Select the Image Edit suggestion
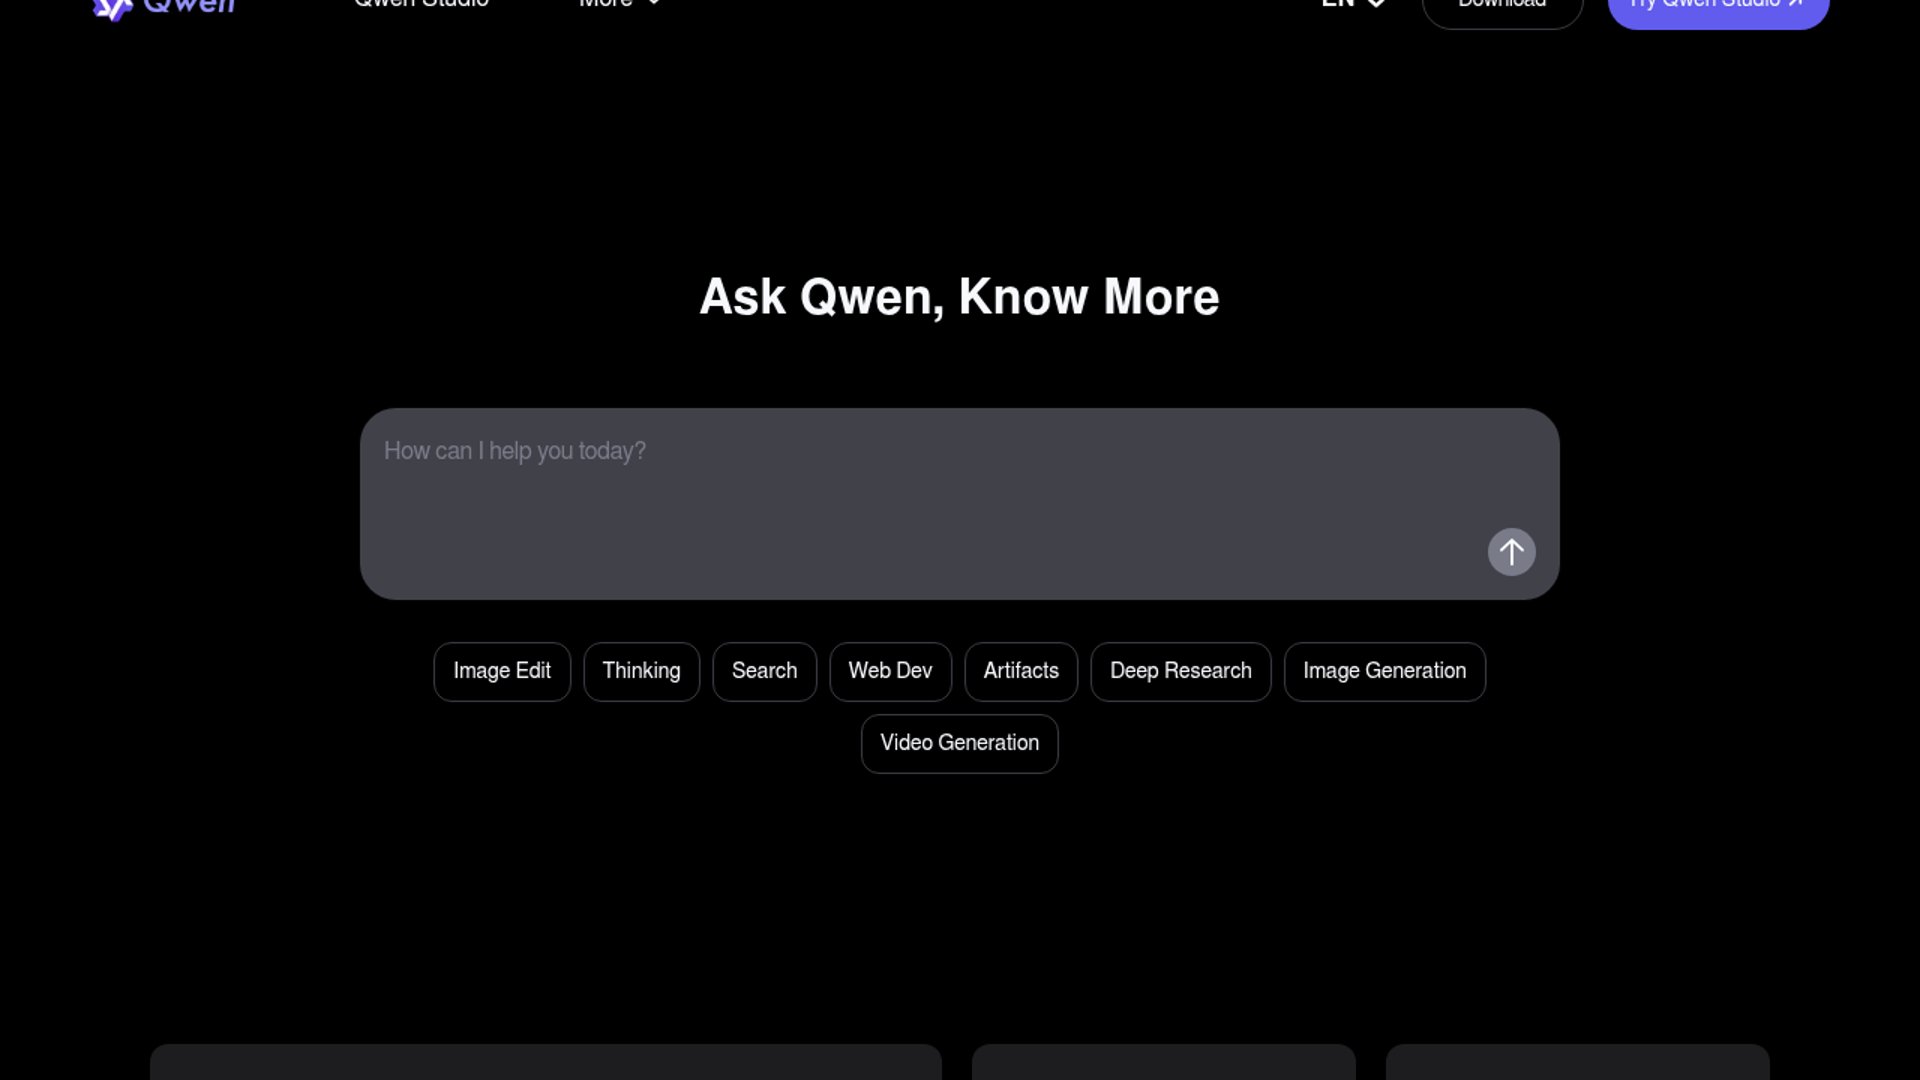 tap(501, 671)
